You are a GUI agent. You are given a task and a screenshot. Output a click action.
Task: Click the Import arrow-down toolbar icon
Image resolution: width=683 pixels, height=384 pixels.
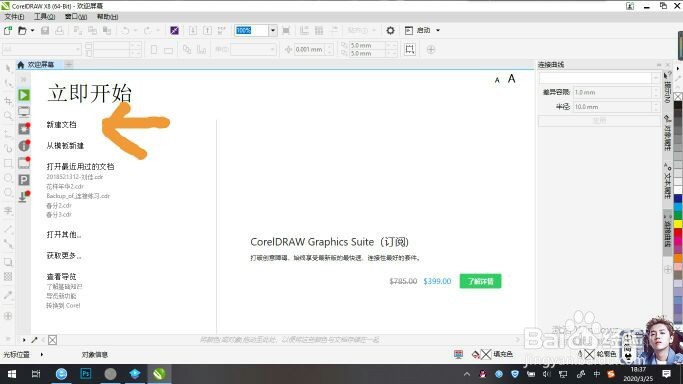click(x=193, y=30)
